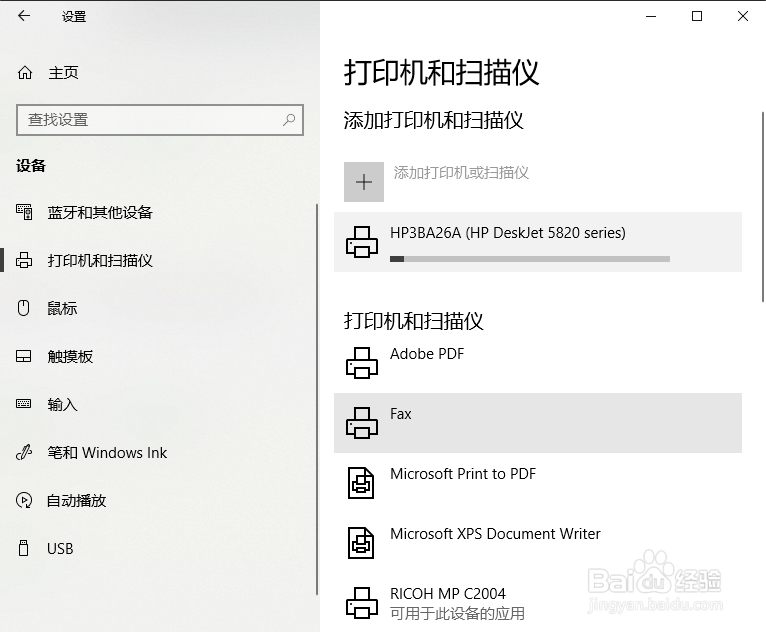This screenshot has width=766, height=632.
Task: Select the Fax device entry
Action: pos(538,423)
